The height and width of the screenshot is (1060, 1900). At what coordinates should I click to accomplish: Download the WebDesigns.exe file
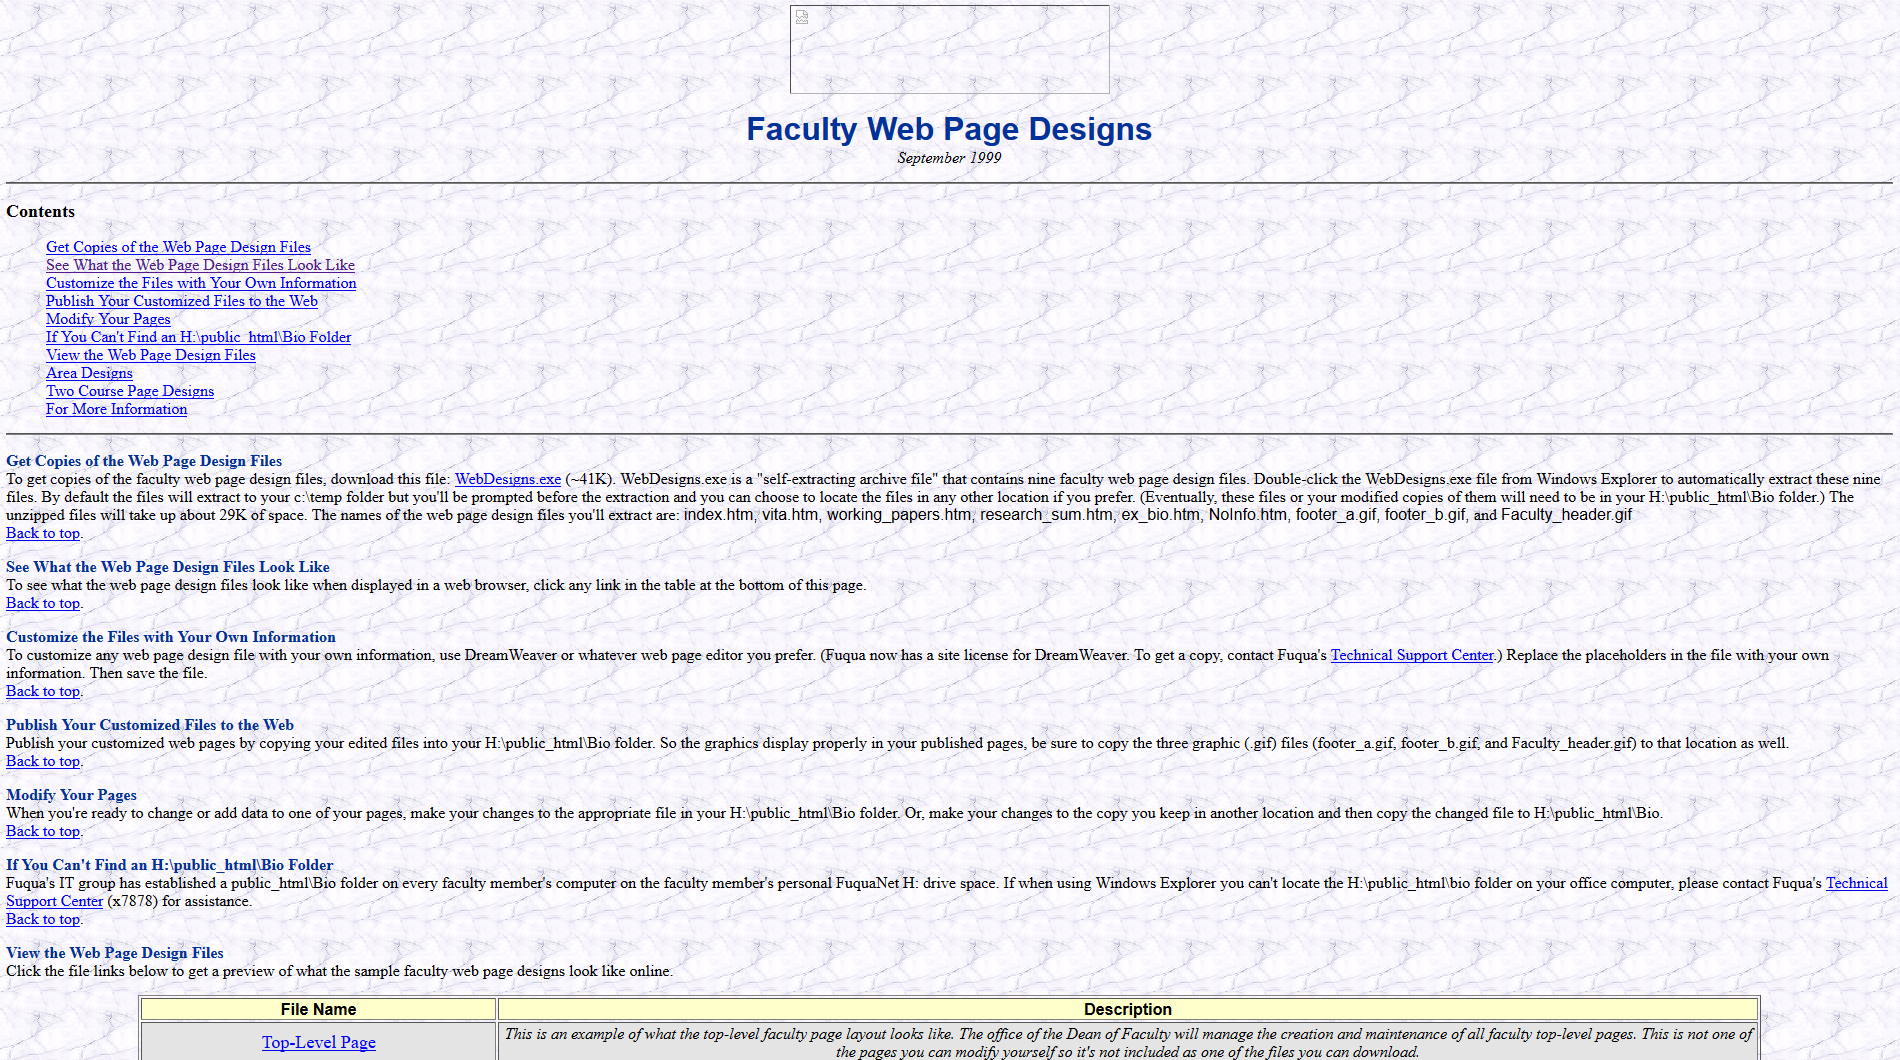(507, 479)
